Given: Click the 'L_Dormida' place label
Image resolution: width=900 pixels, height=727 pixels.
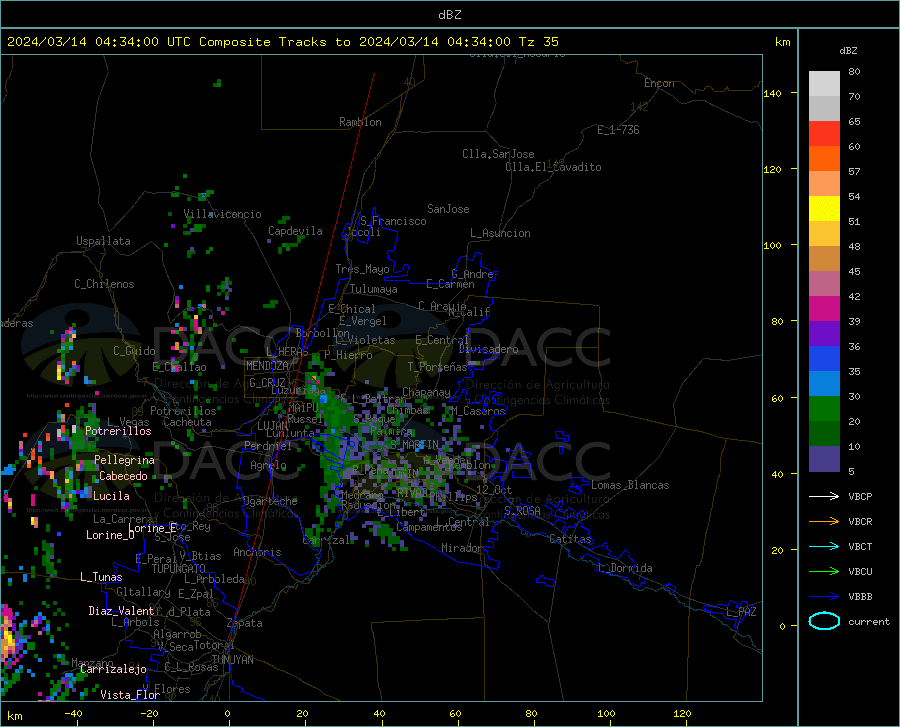Looking at the screenshot, I should point(624,568).
